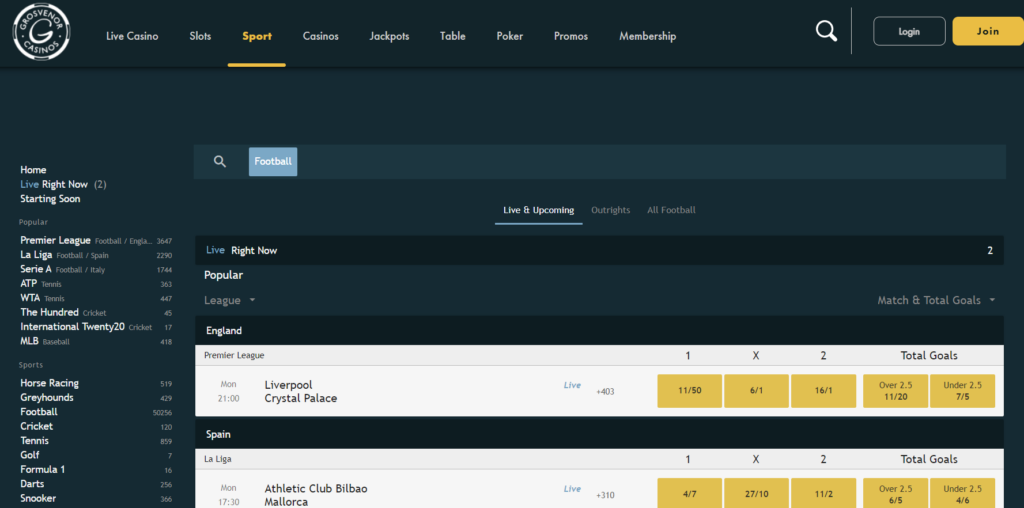Select Darts in Sports list

[x=96, y=484]
